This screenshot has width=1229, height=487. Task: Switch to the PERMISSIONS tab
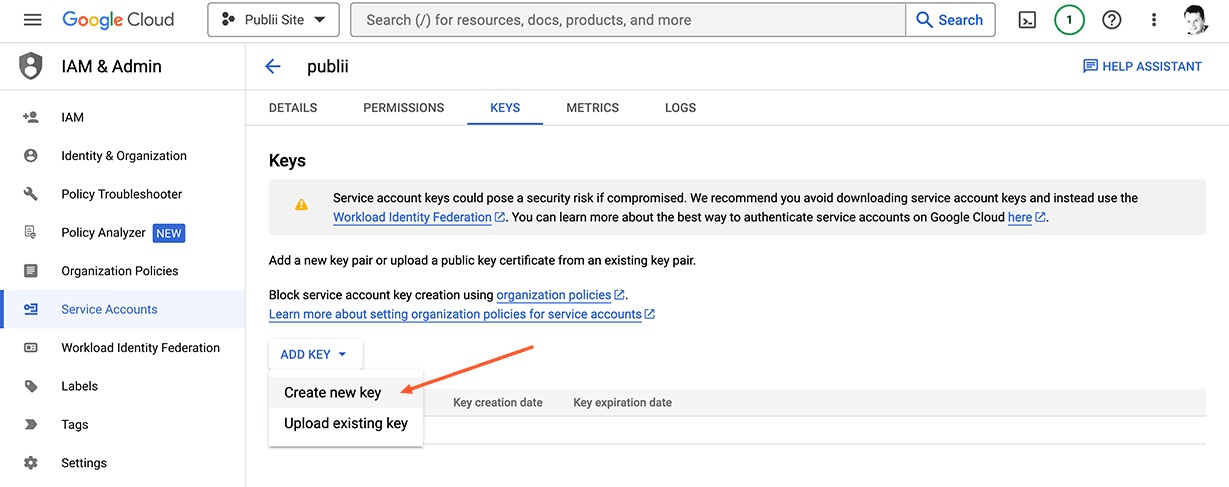coord(403,108)
